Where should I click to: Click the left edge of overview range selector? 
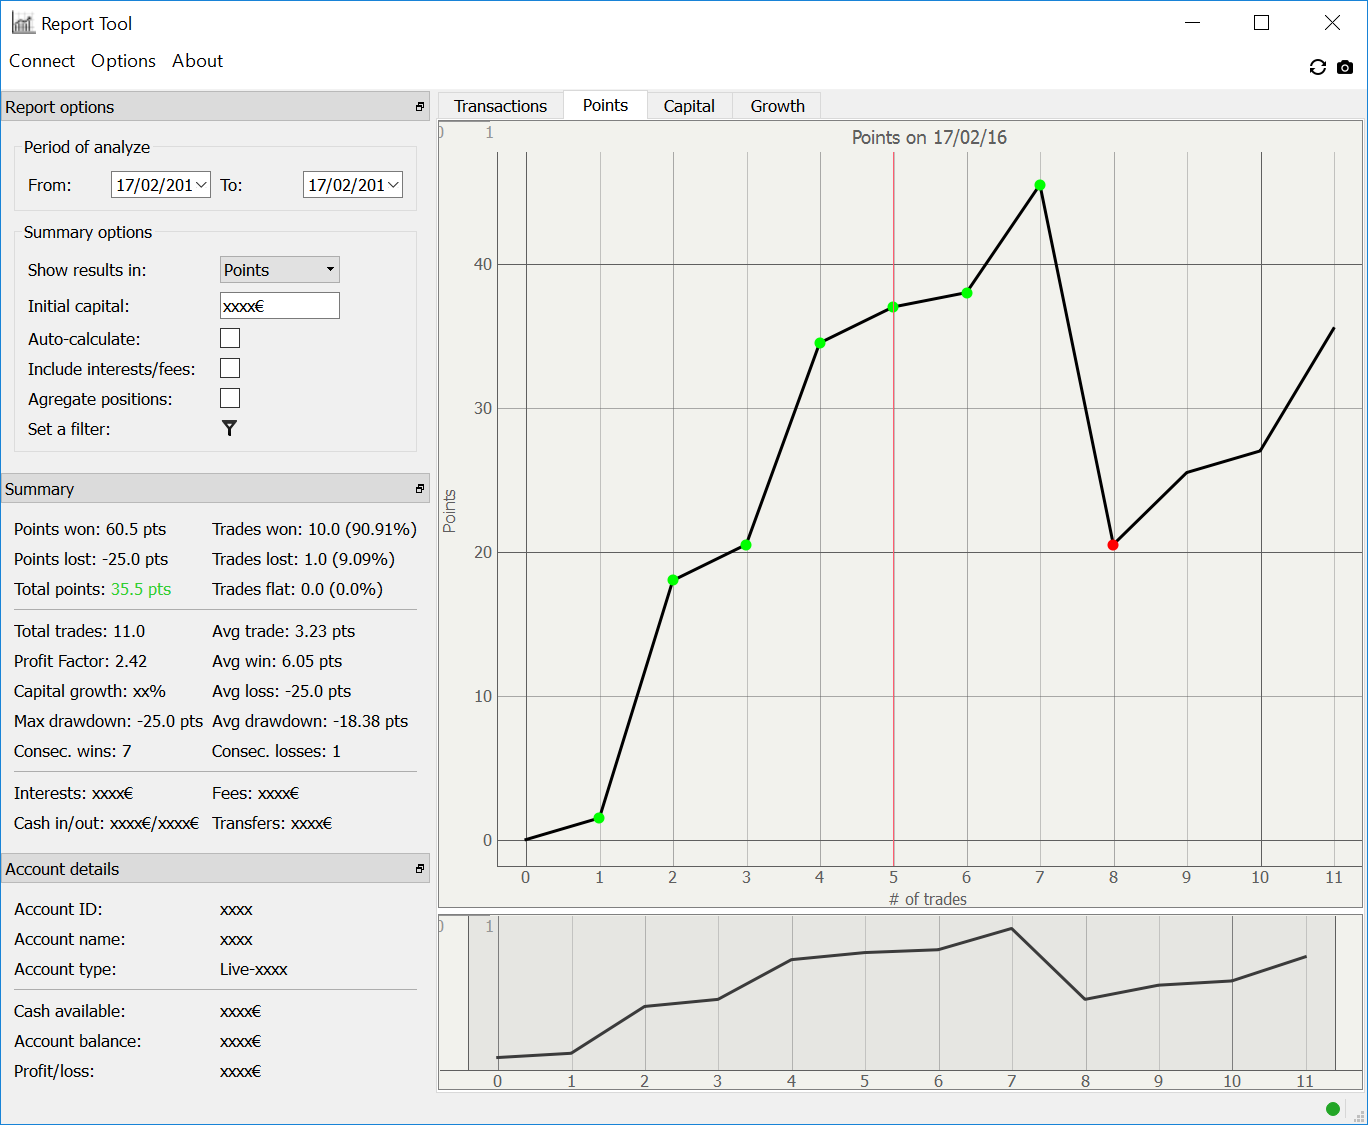coord(469,994)
